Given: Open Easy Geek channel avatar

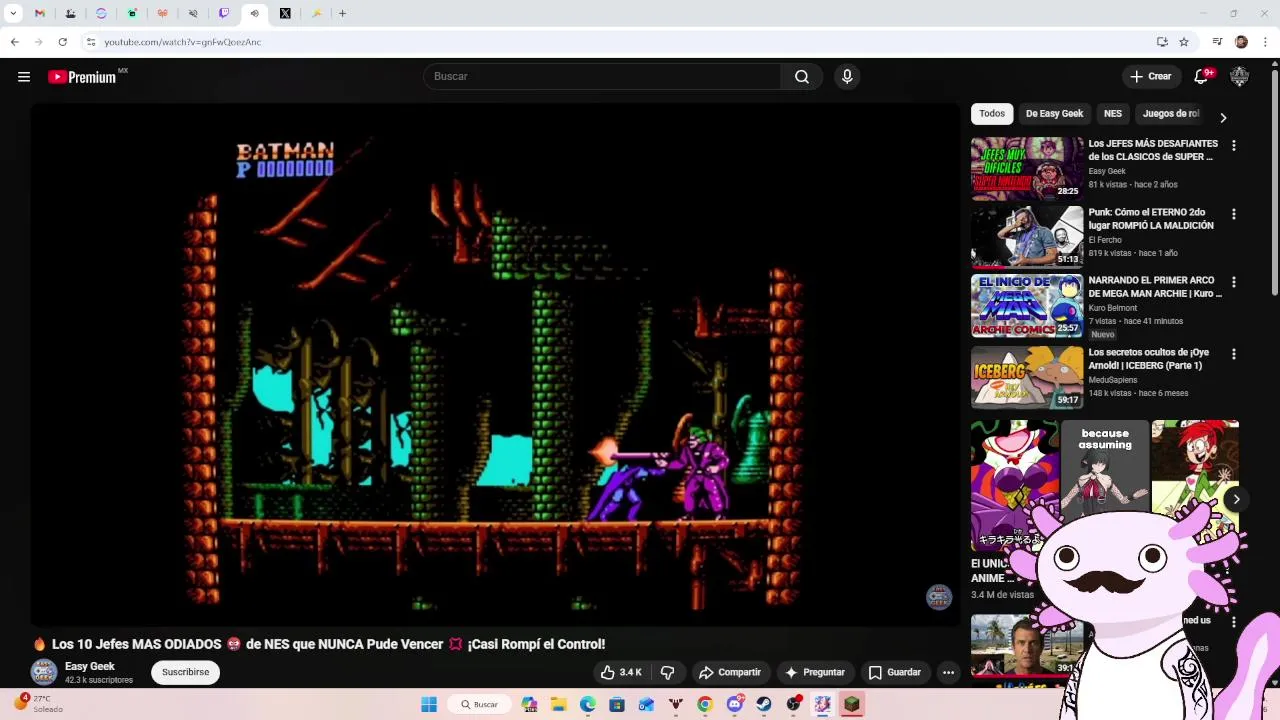Looking at the screenshot, I should [44, 673].
